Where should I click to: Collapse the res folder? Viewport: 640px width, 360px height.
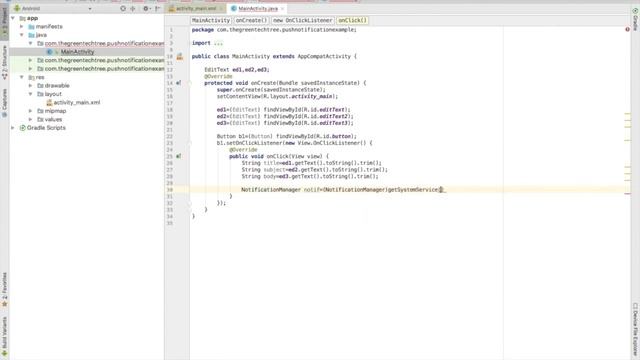click(22, 77)
